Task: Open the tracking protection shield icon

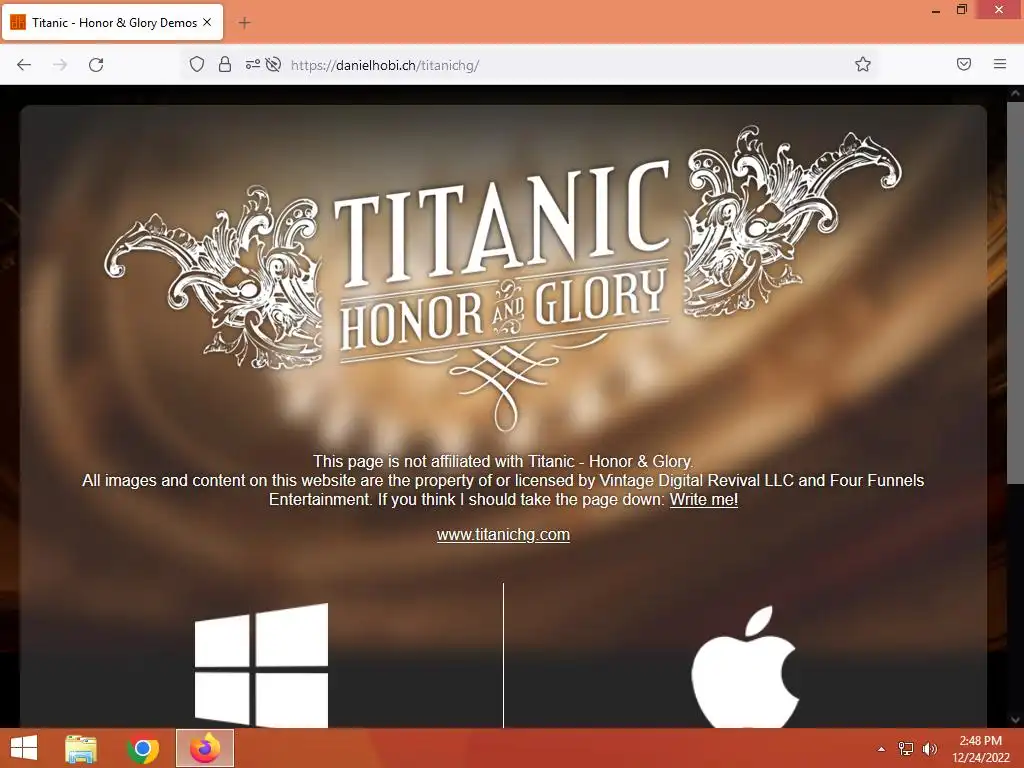Action: (197, 64)
